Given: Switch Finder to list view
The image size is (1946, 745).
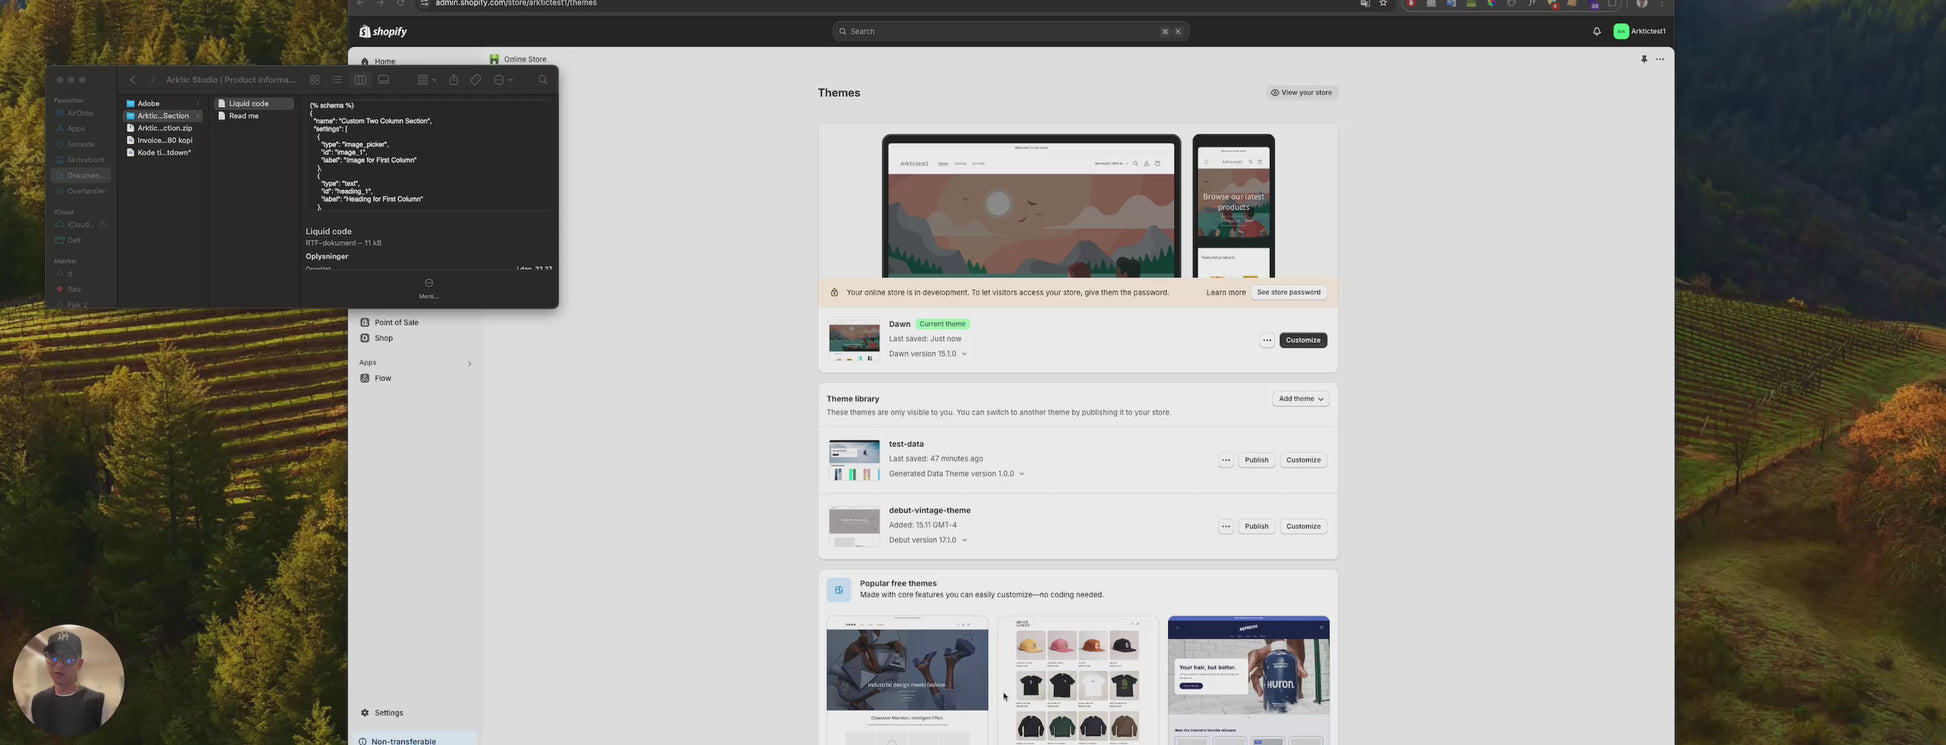Looking at the screenshot, I should point(337,80).
